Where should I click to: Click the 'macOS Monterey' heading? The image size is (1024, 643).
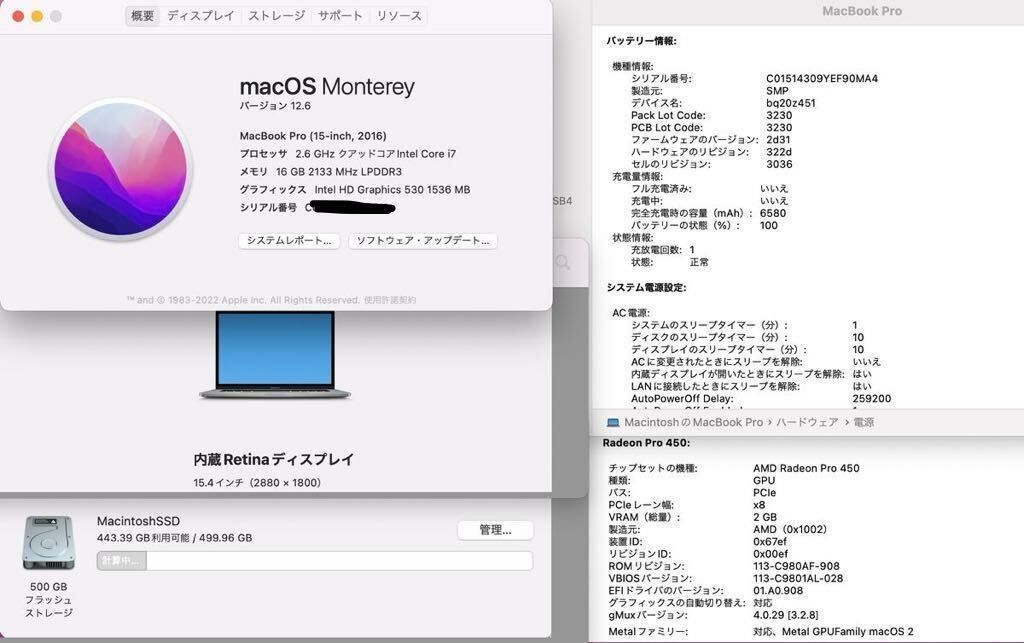[x=327, y=86]
